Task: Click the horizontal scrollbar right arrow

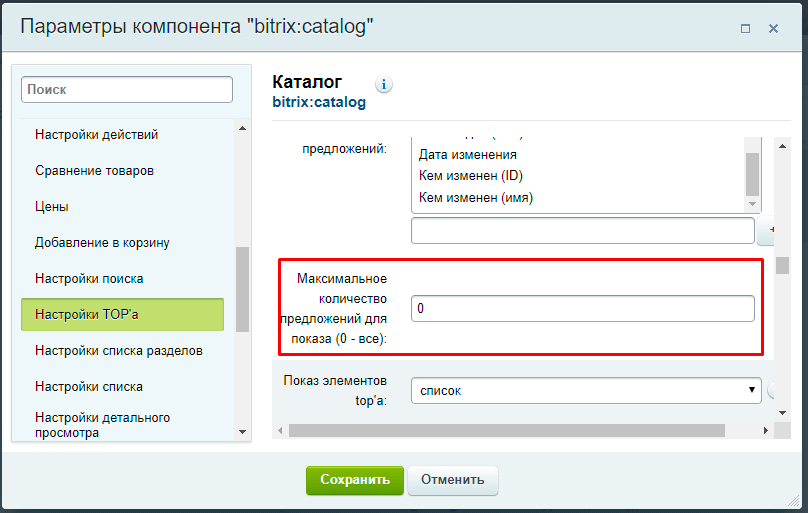Action: click(x=766, y=431)
